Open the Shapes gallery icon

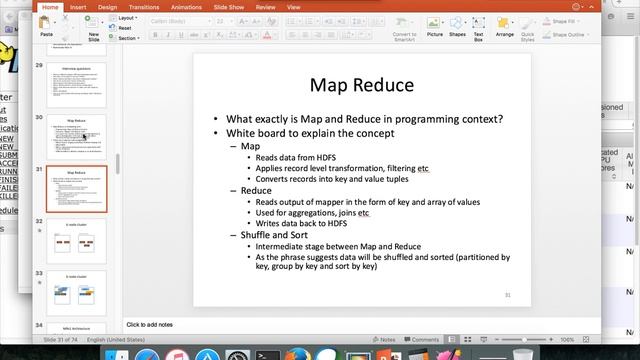[457, 23]
